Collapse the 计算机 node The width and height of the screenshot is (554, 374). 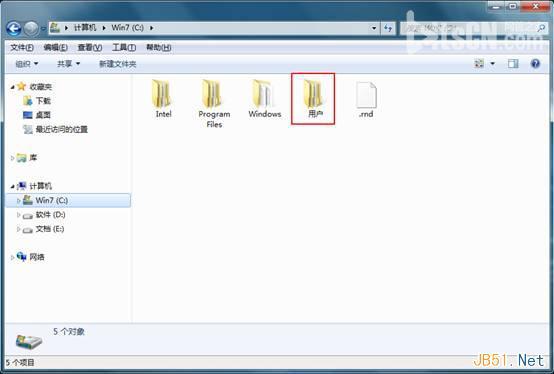click(x=12, y=186)
